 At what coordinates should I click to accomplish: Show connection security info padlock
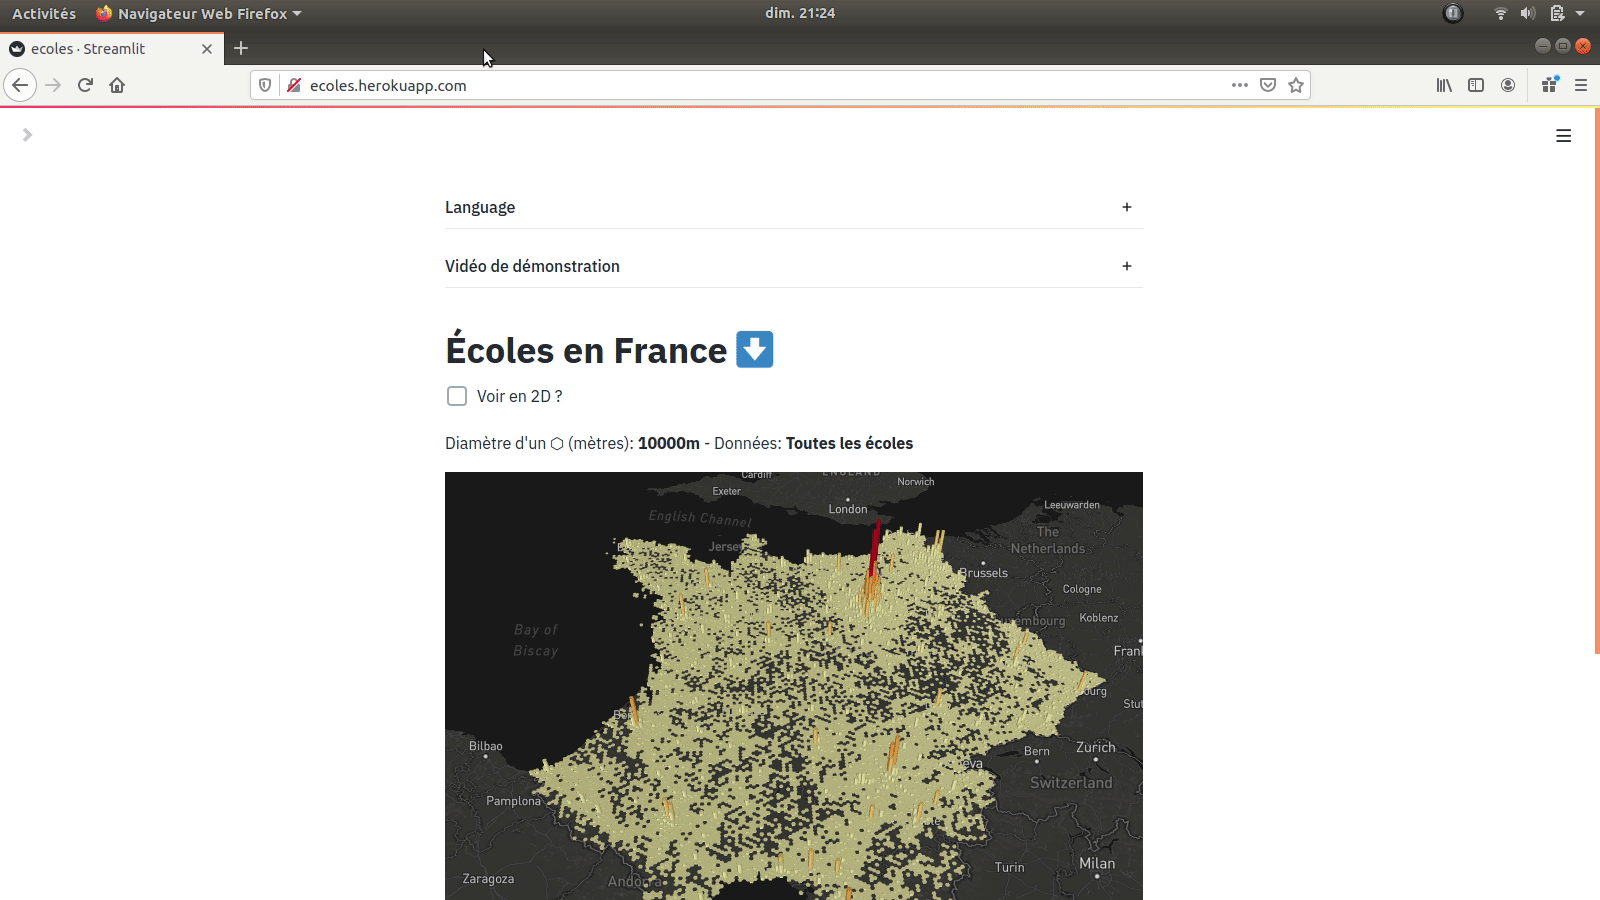(294, 85)
